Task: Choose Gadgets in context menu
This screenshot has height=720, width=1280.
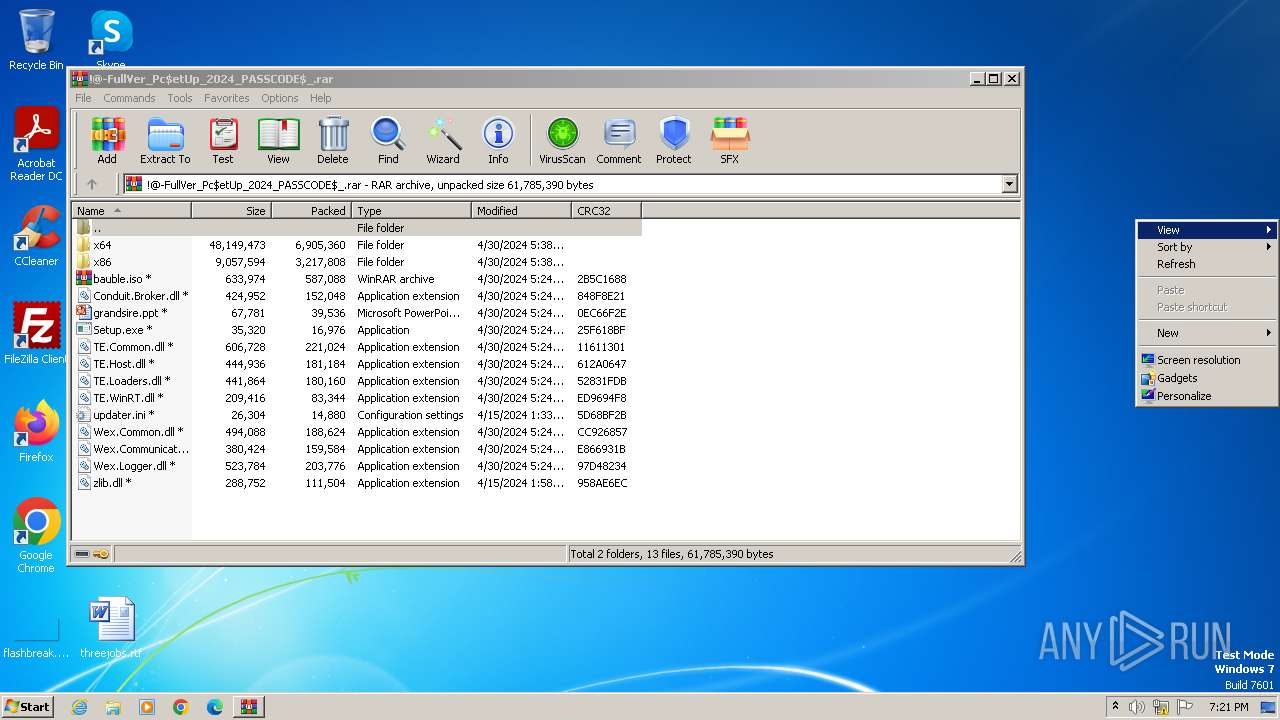Action: [x=1207, y=378]
